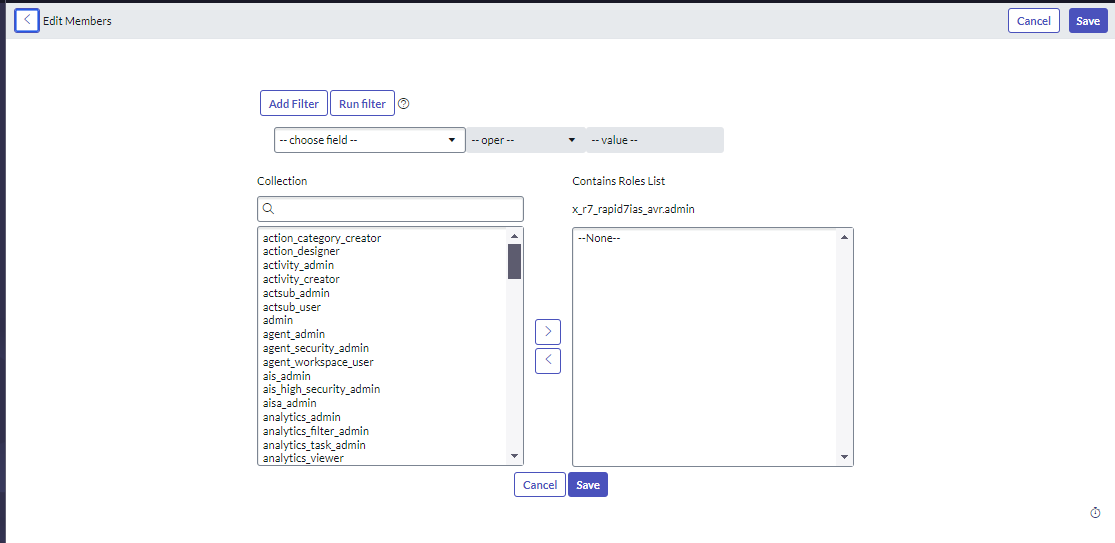Screen dimensions: 1115x543
Task: Open the oper dropdown
Action: [526, 140]
